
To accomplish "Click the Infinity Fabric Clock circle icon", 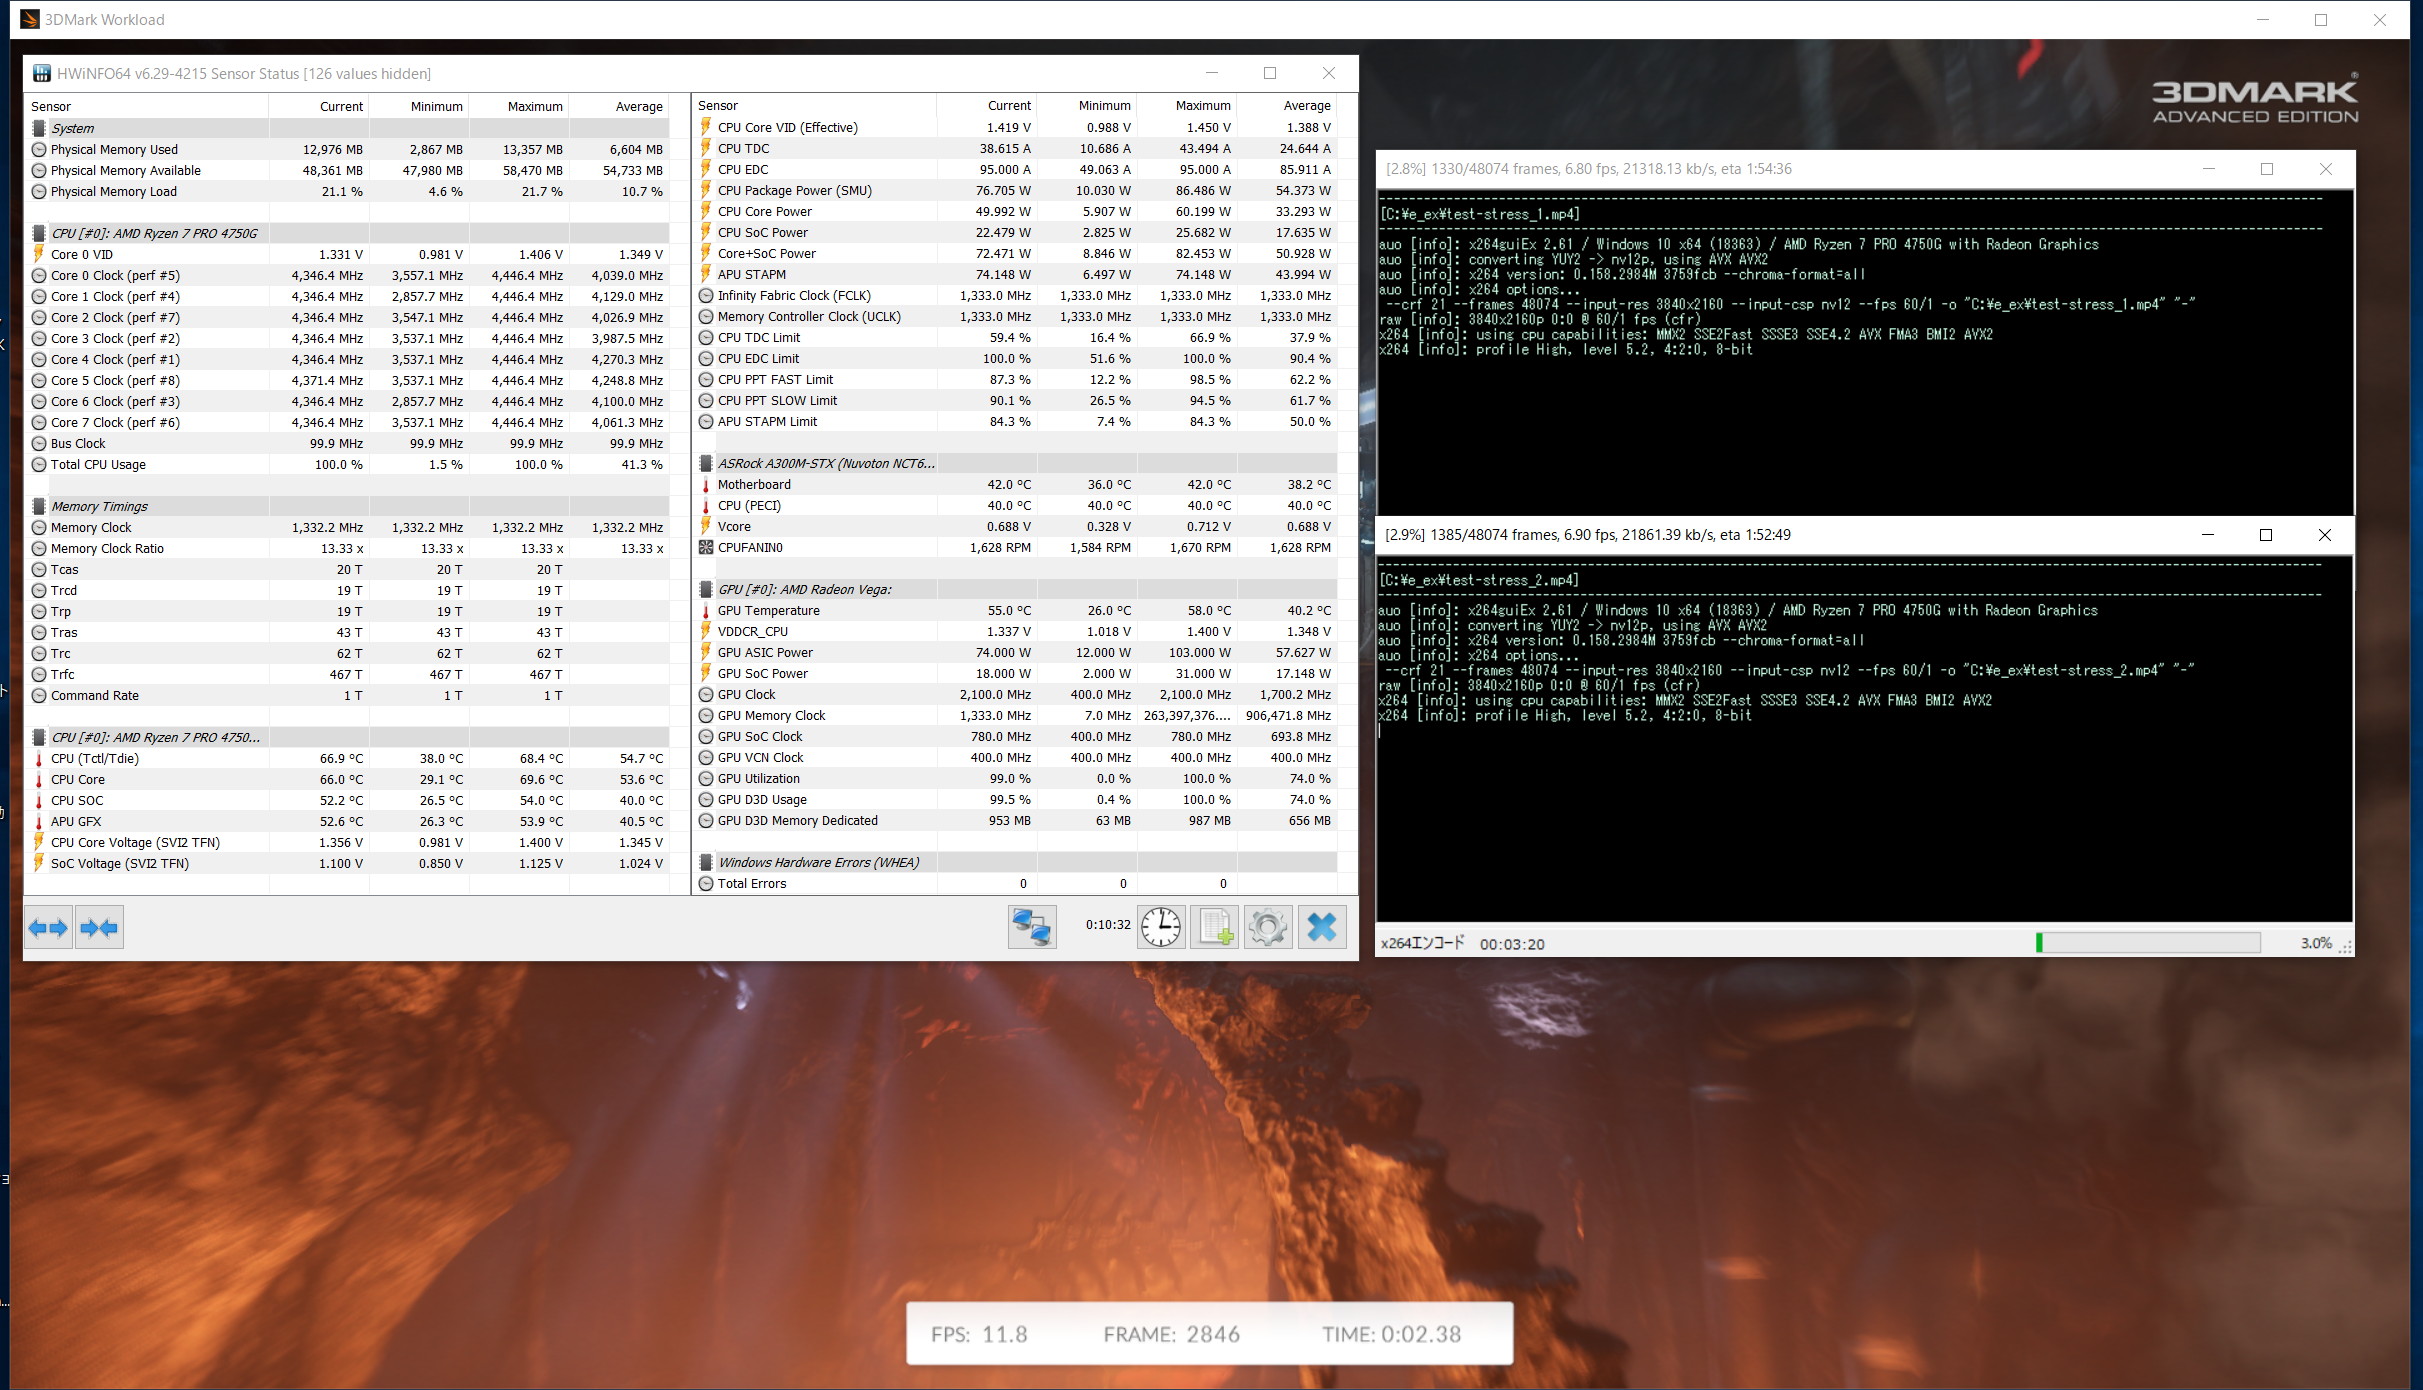I will 706,295.
